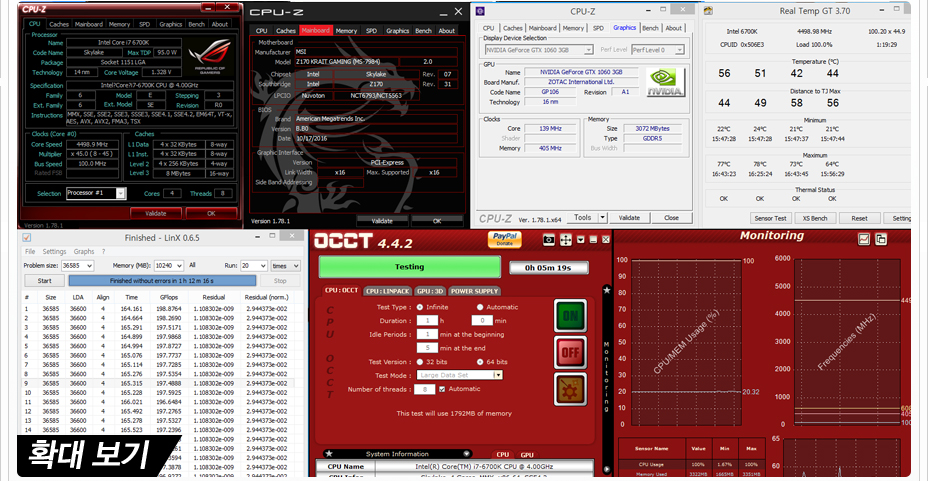Image resolution: width=928 pixels, height=481 pixels.
Task: Select the GPU tab under System Information
Action: 527,454
